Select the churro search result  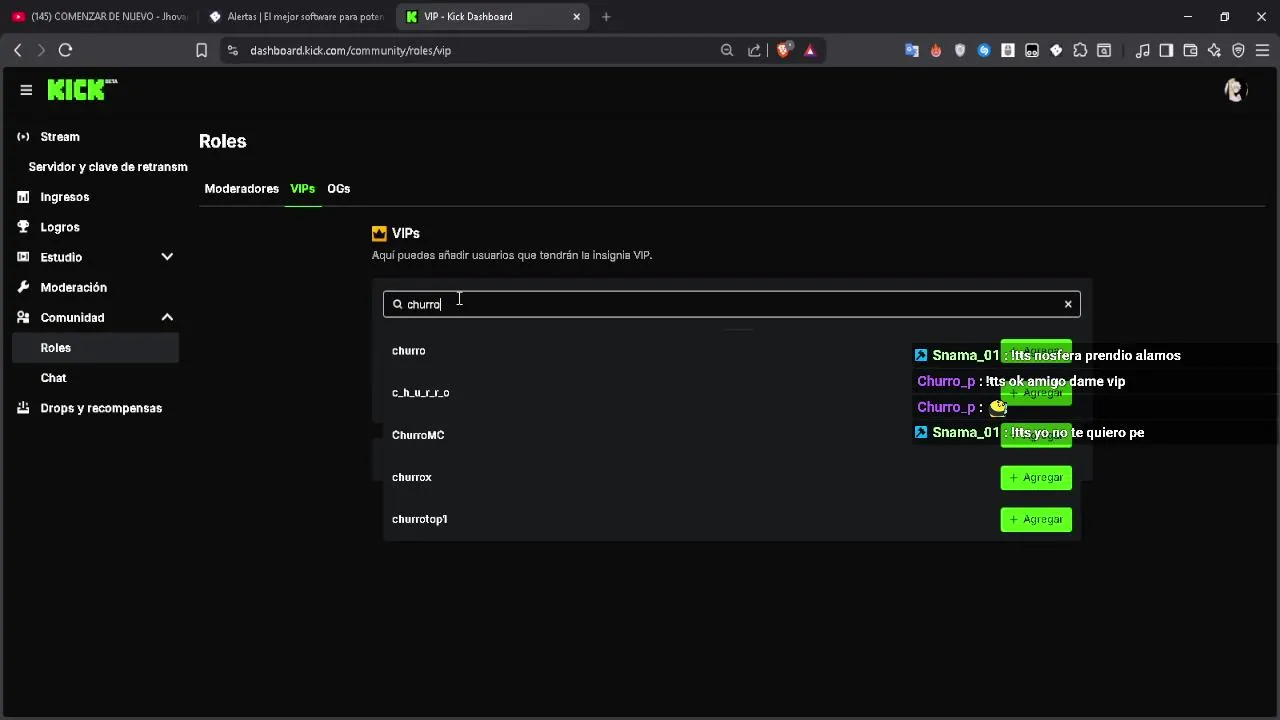point(409,351)
